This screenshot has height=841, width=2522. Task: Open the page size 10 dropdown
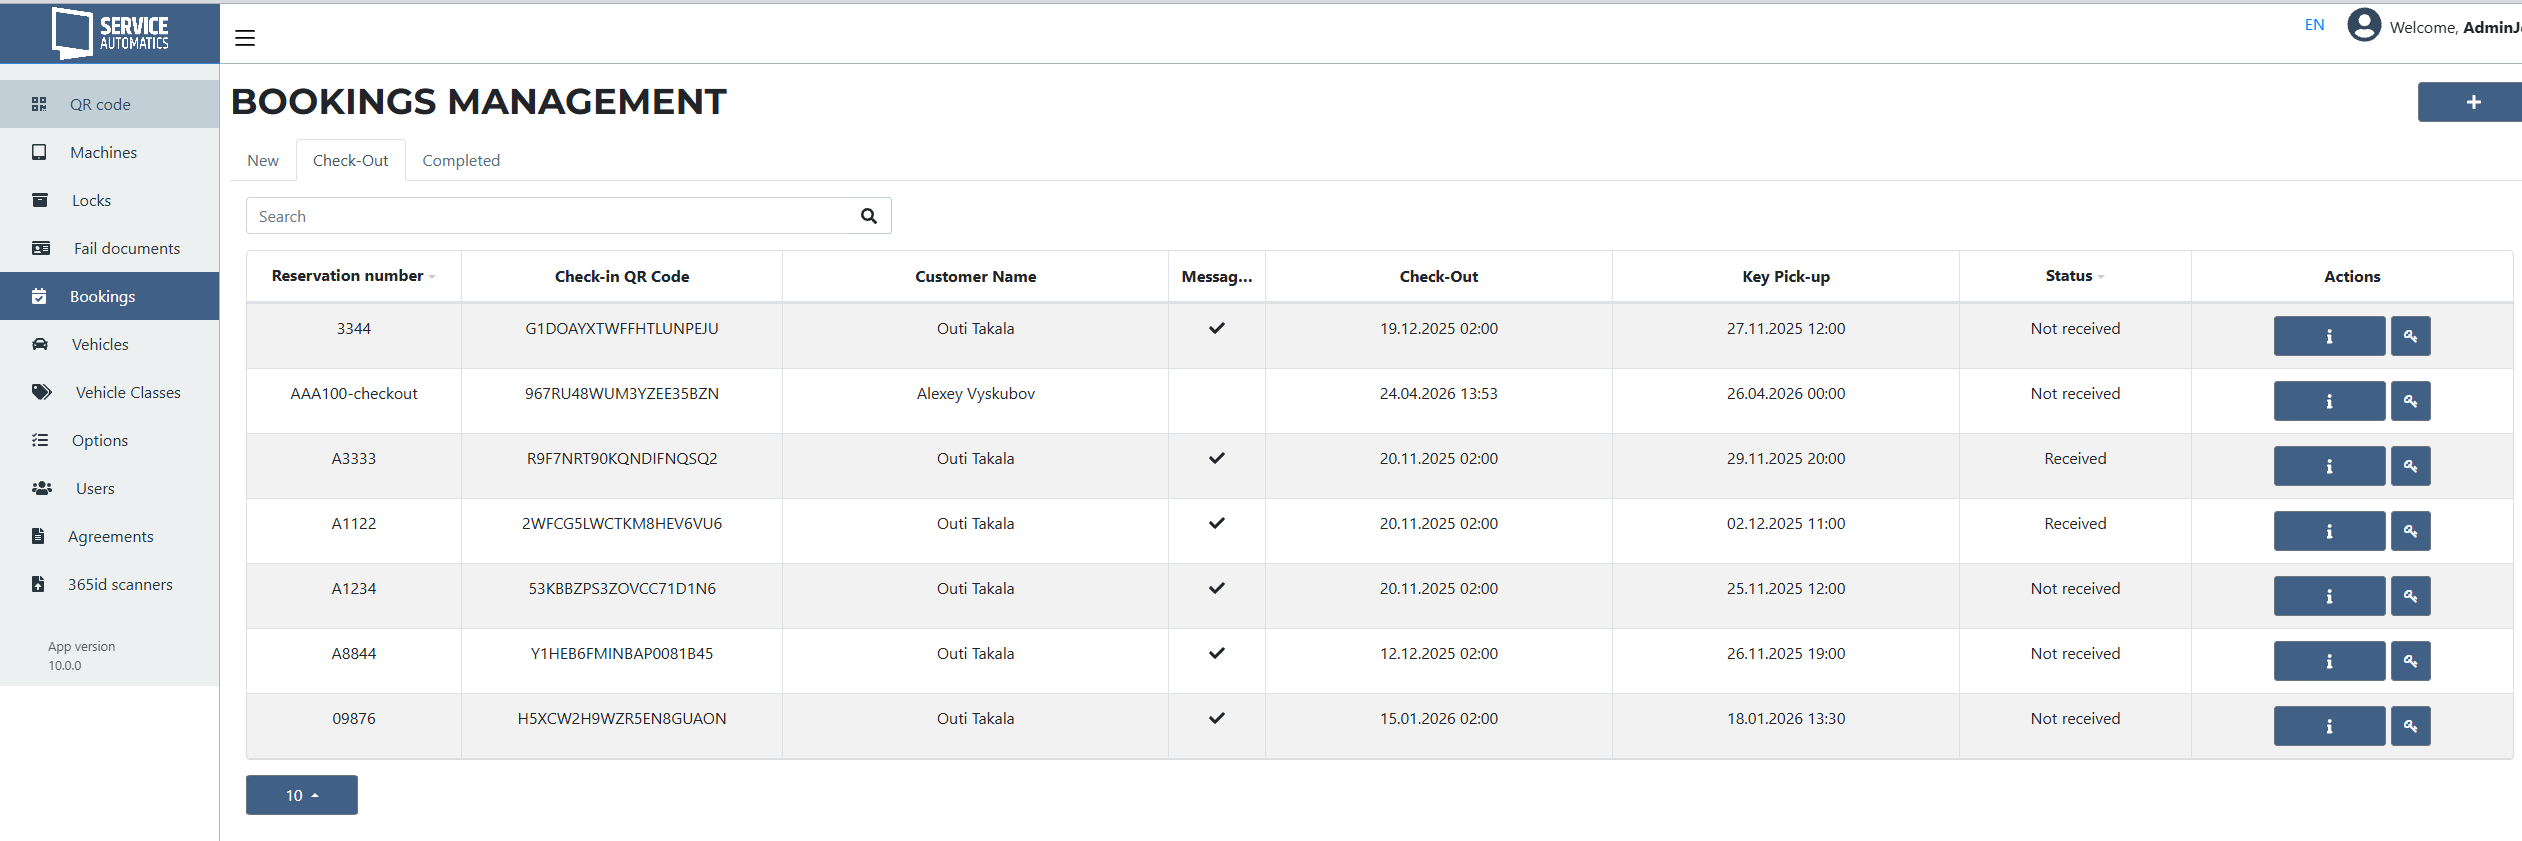click(302, 795)
